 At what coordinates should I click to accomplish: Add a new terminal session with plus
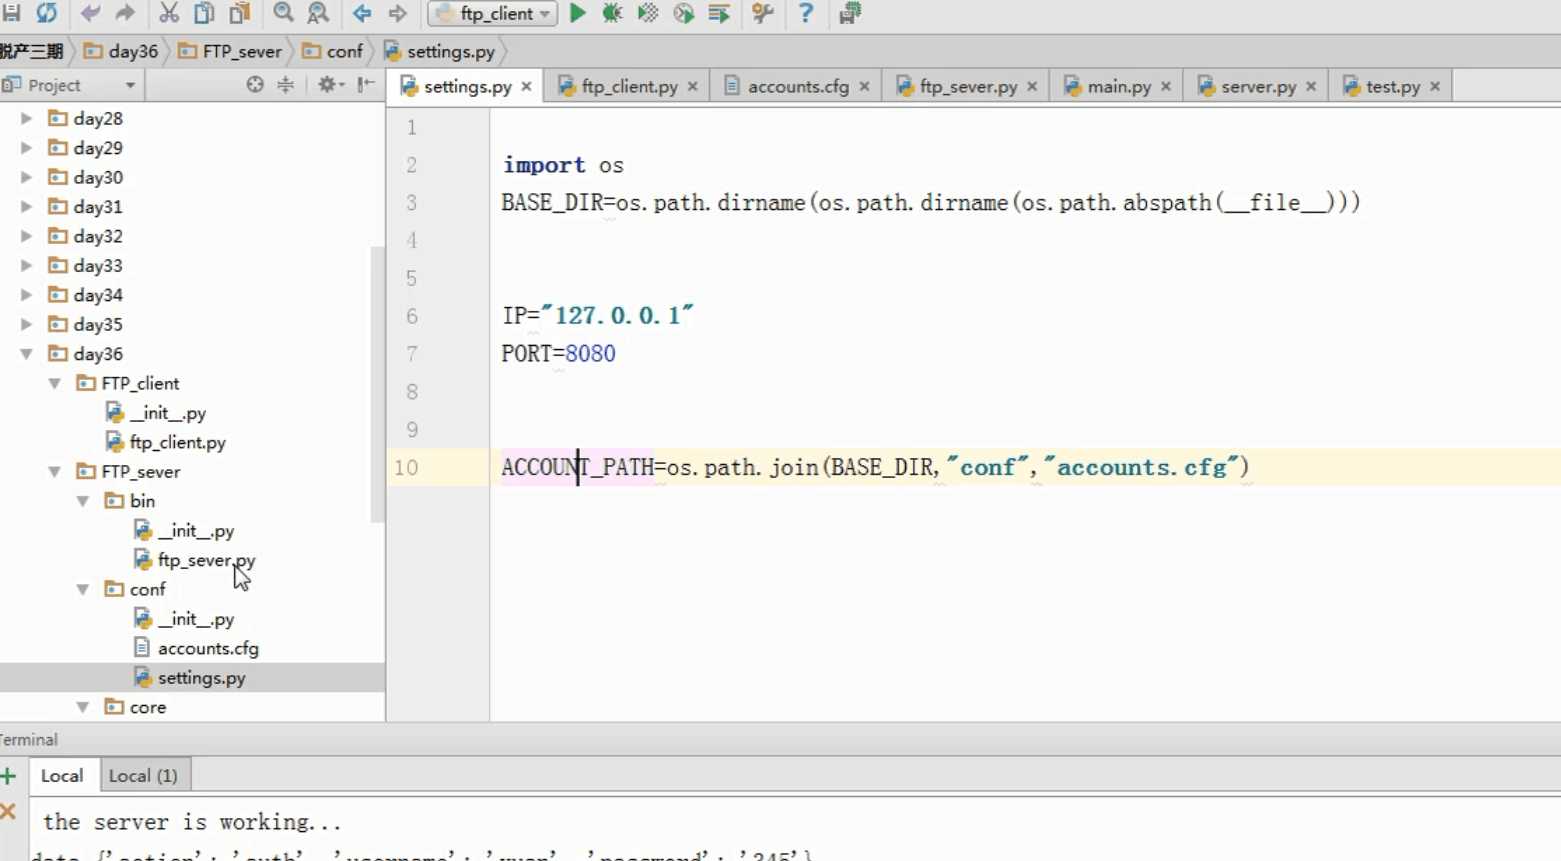pyautogui.click(x=9, y=776)
